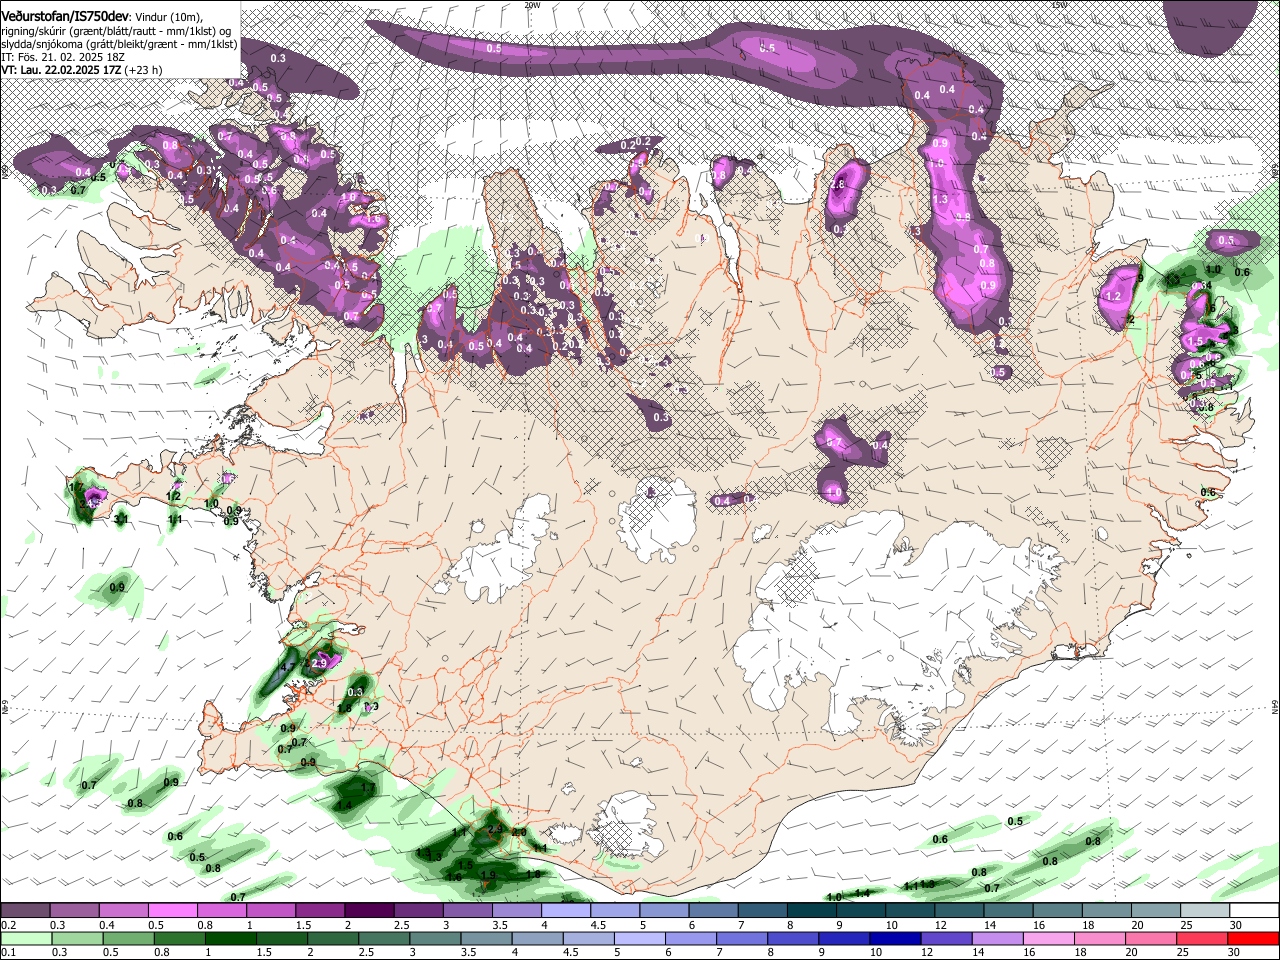Select the "0.2" tick label in the color legend
This screenshot has height=960, width=1280.
[x=9, y=925]
